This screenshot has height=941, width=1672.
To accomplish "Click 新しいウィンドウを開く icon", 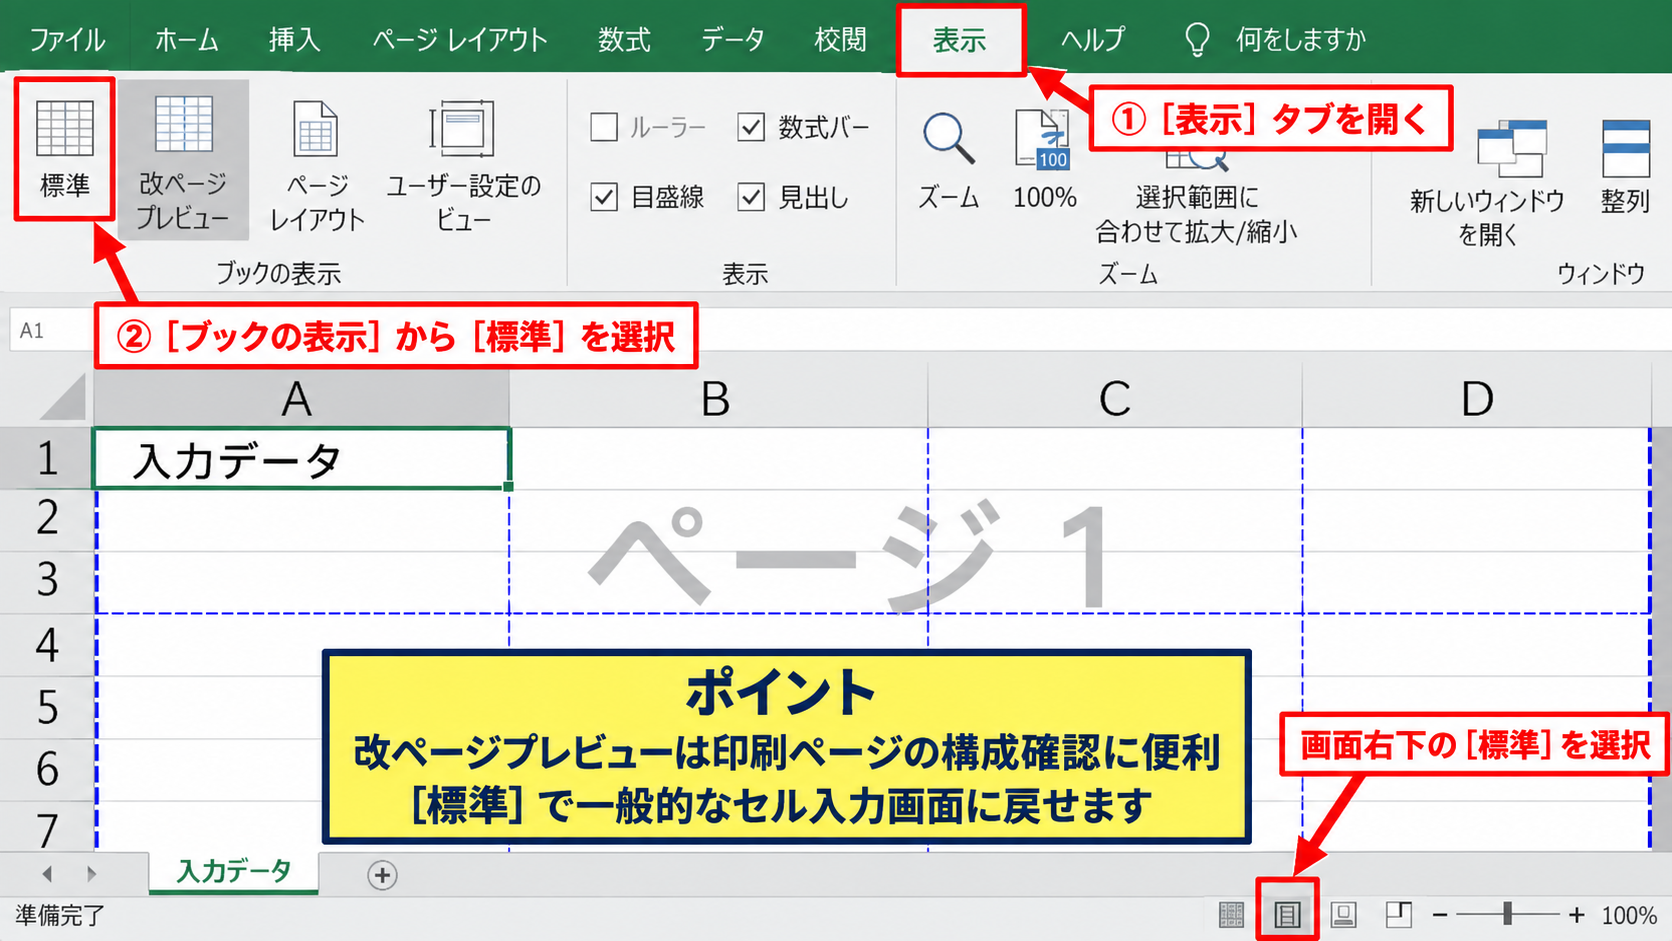I will pos(1487,183).
